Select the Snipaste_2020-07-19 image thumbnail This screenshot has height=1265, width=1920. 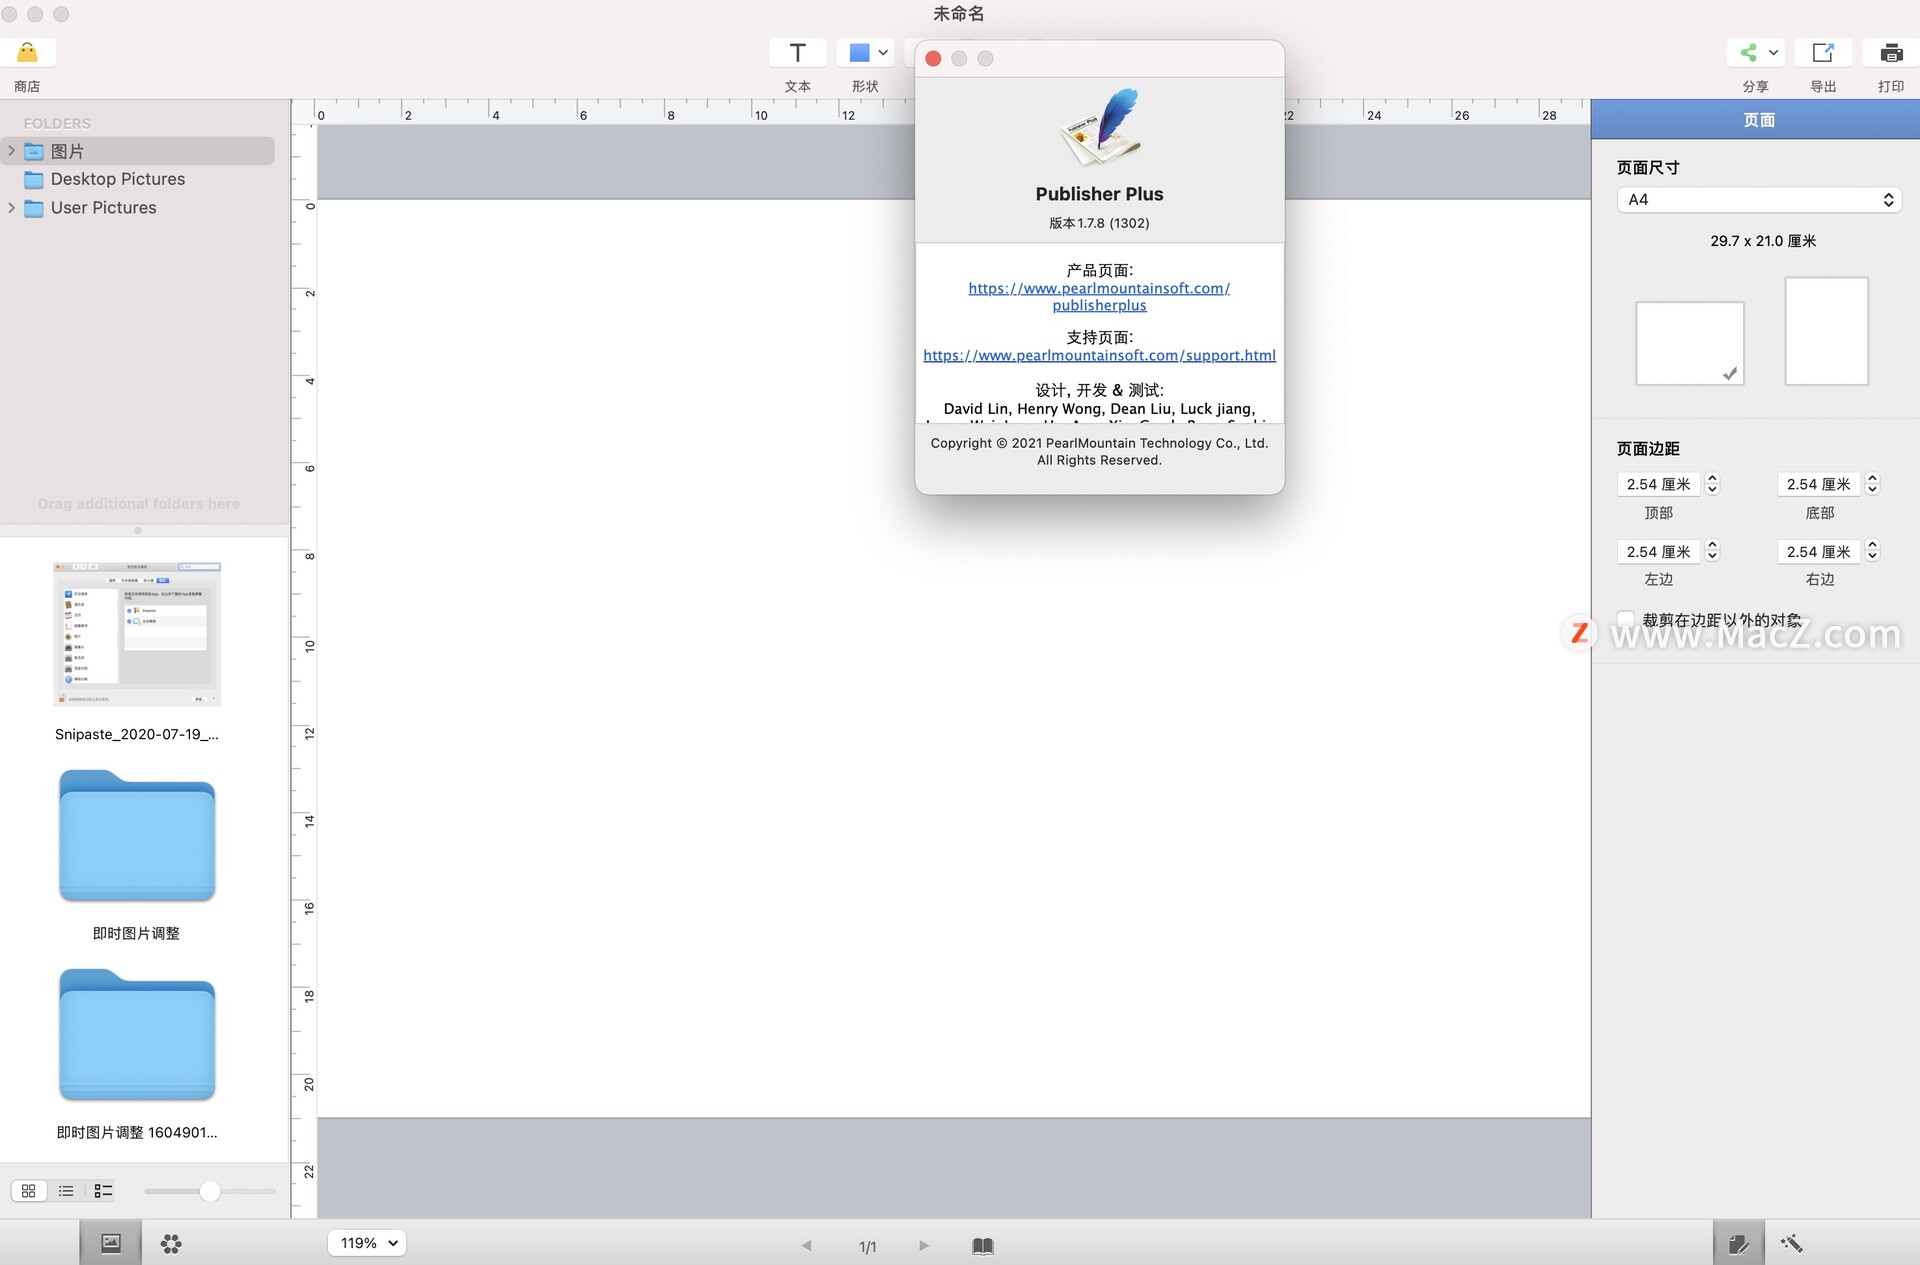point(137,634)
